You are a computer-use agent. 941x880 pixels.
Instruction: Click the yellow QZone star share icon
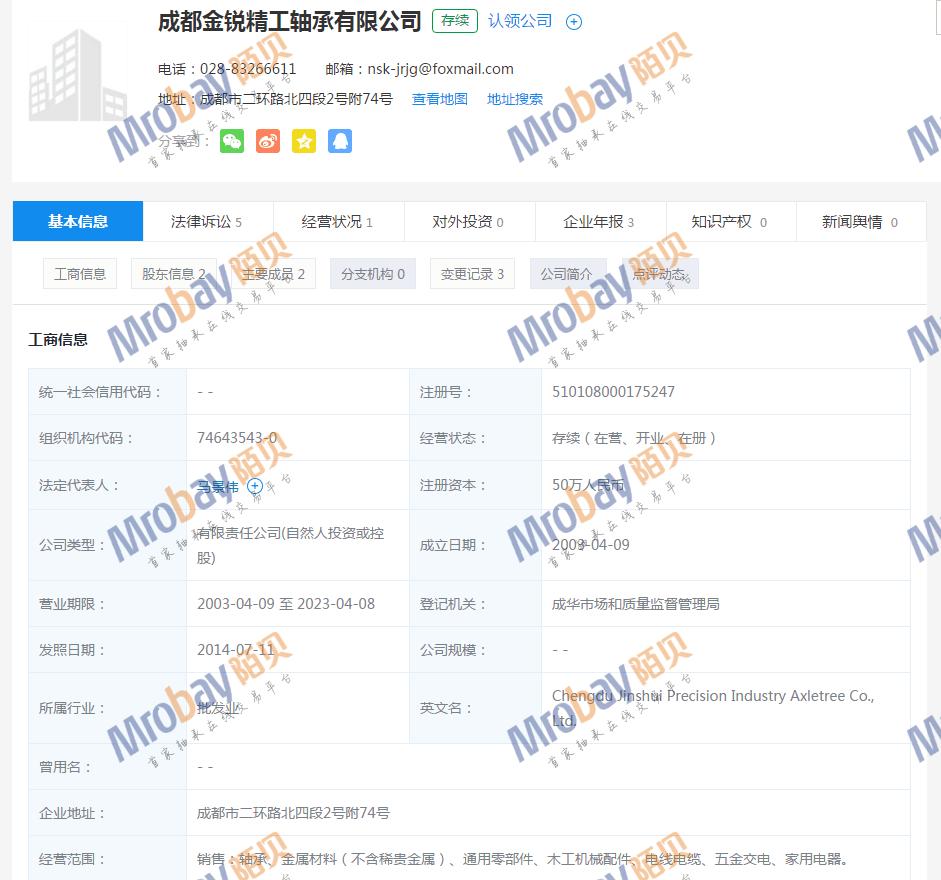tap(304, 141)
